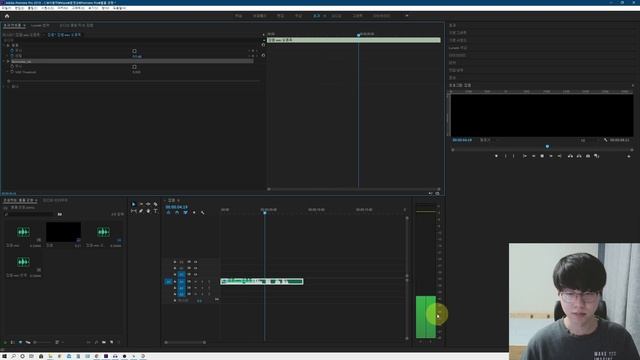
Task: Toggle Bypass checkbox under Volume effect
Action: [134, 51]
